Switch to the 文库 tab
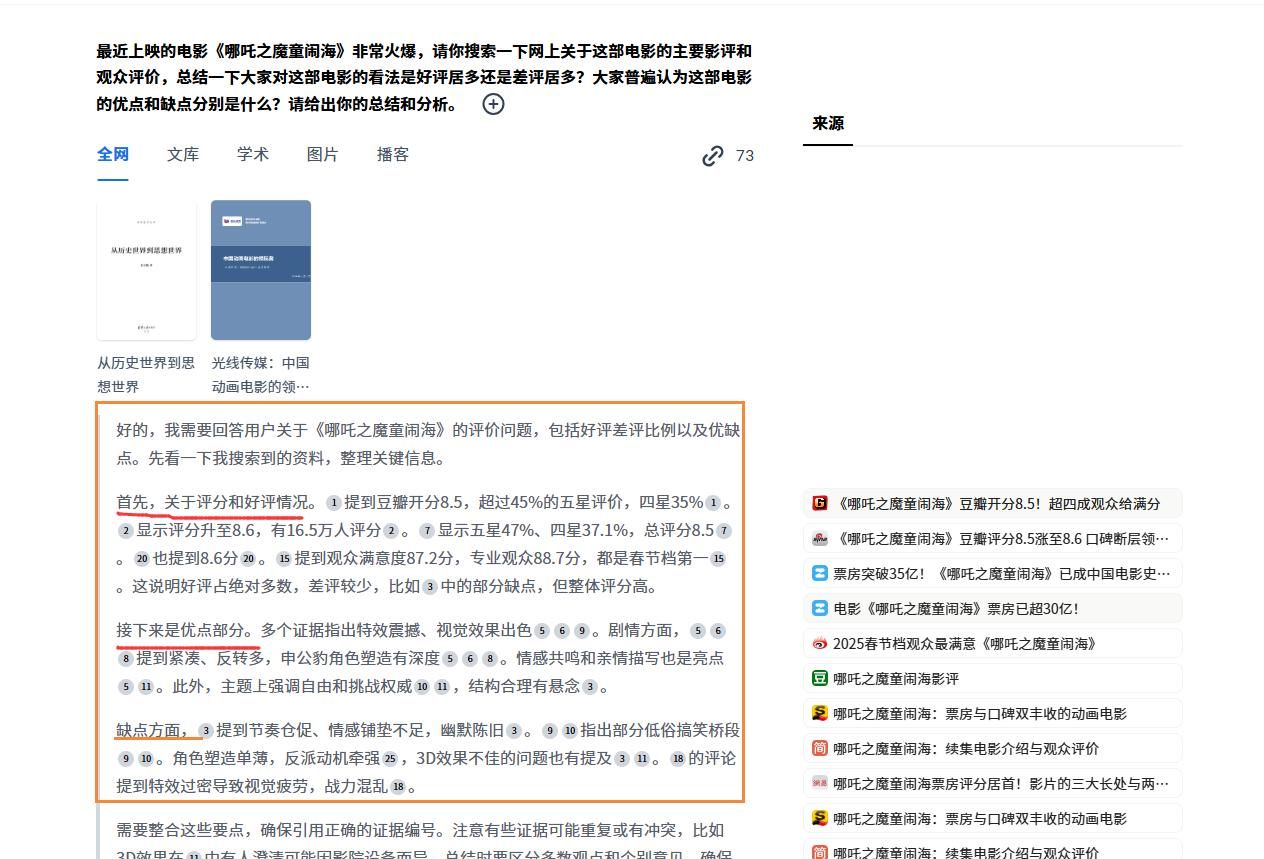This screenshot has width=1264, height=859. [x=183, y=155]
